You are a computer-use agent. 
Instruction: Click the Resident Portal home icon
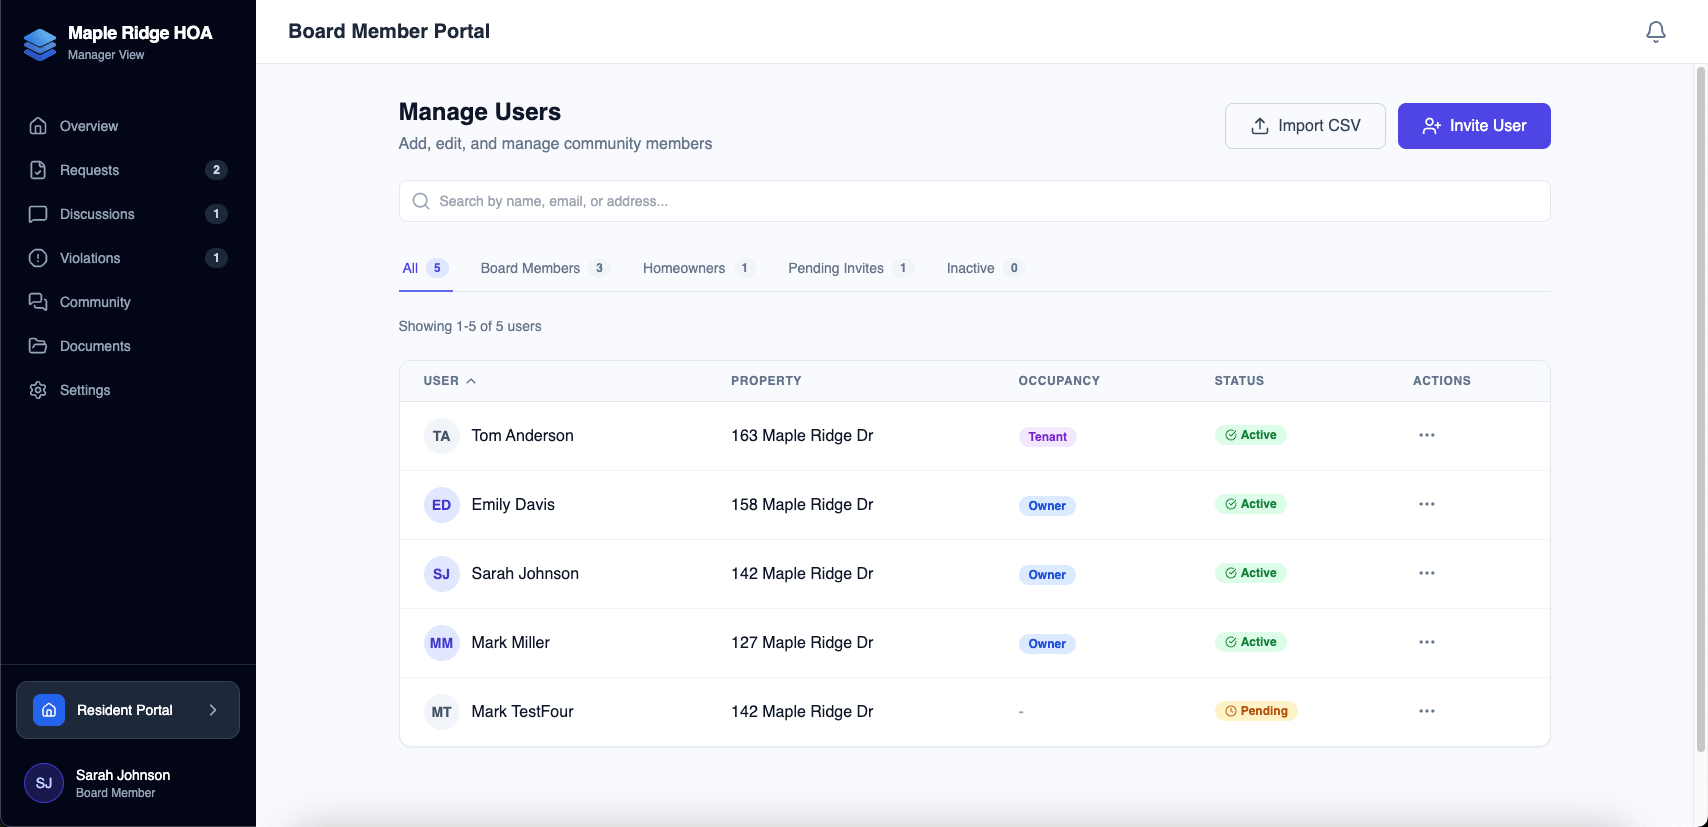[x=49, y=710]
